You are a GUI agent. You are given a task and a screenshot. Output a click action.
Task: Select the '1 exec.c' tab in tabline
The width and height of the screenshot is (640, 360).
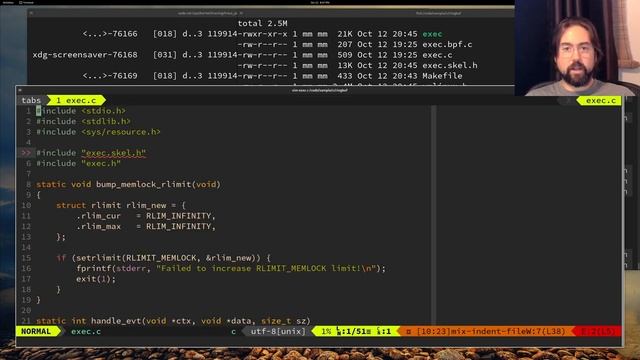pos(76,100)
